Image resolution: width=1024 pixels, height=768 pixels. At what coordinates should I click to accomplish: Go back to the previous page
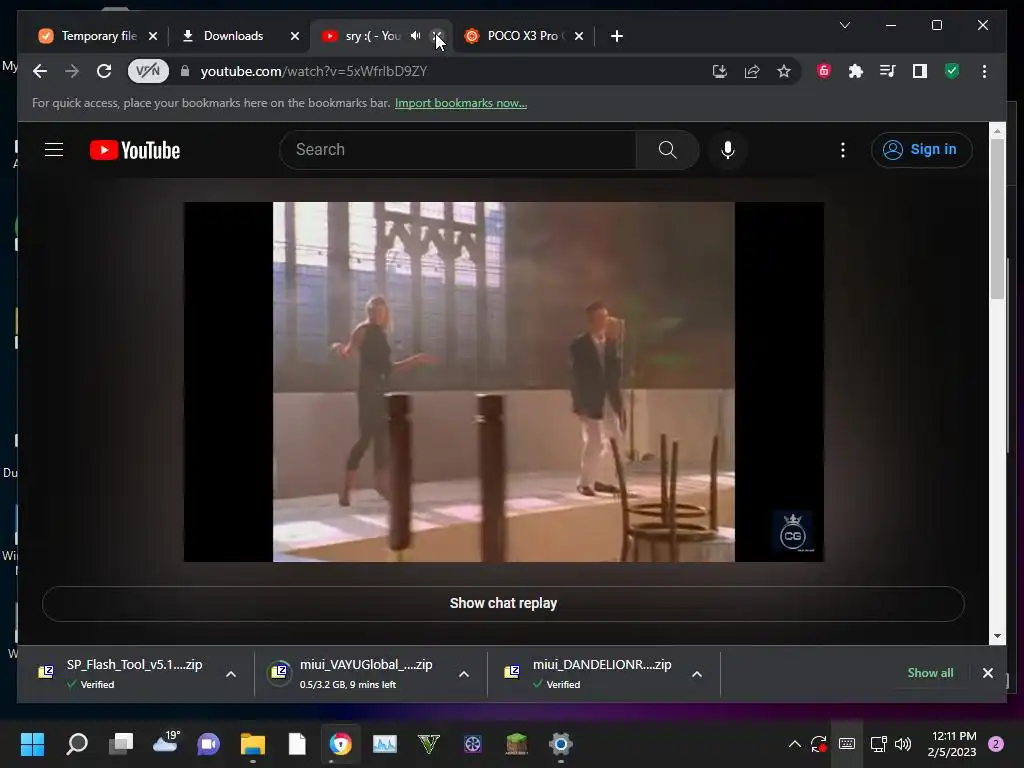coord(40,71)
